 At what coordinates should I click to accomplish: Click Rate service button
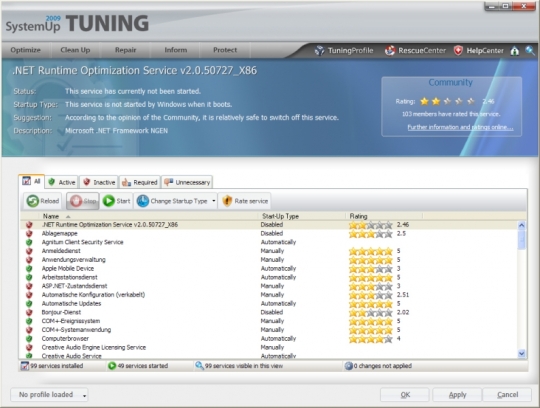click(x=245, y=201)
